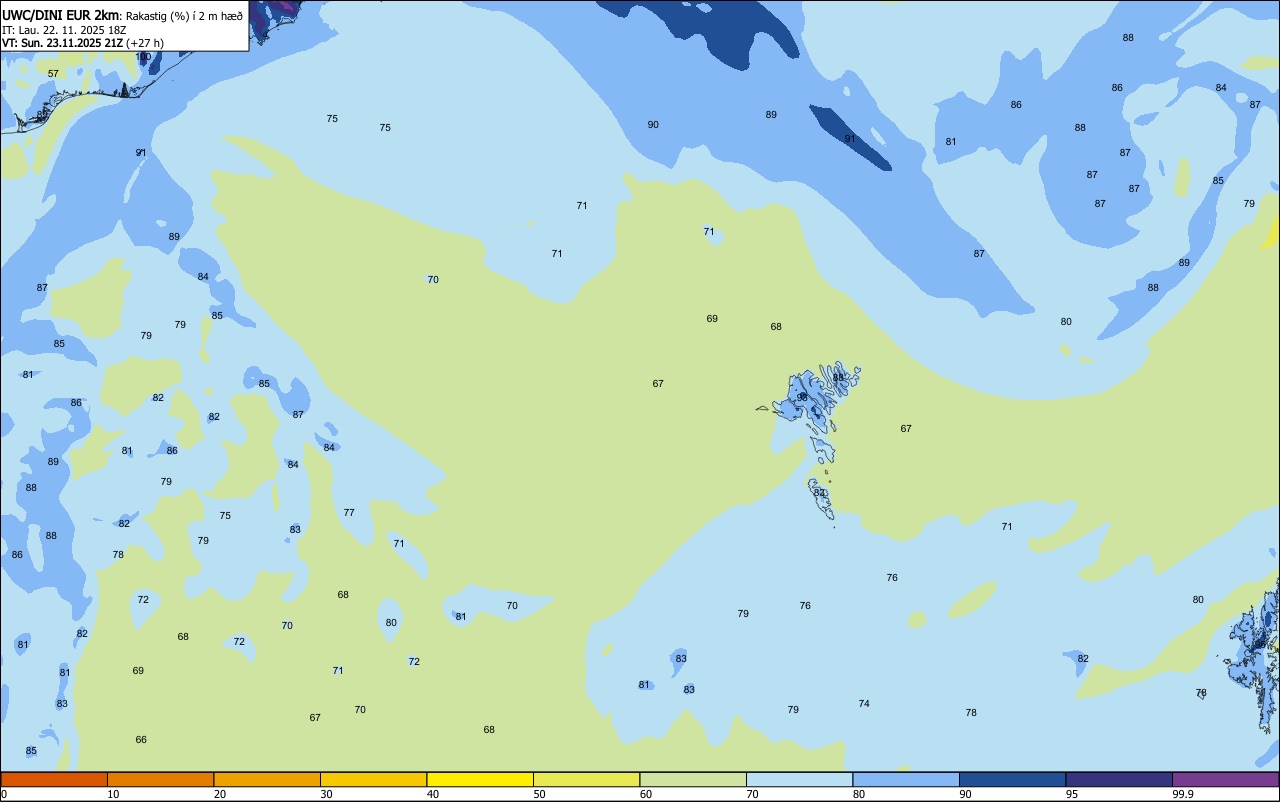The height and width of the screenshot is (802, 1280).
Task: Click the legend tick label 99.9
Action: 1182,794
